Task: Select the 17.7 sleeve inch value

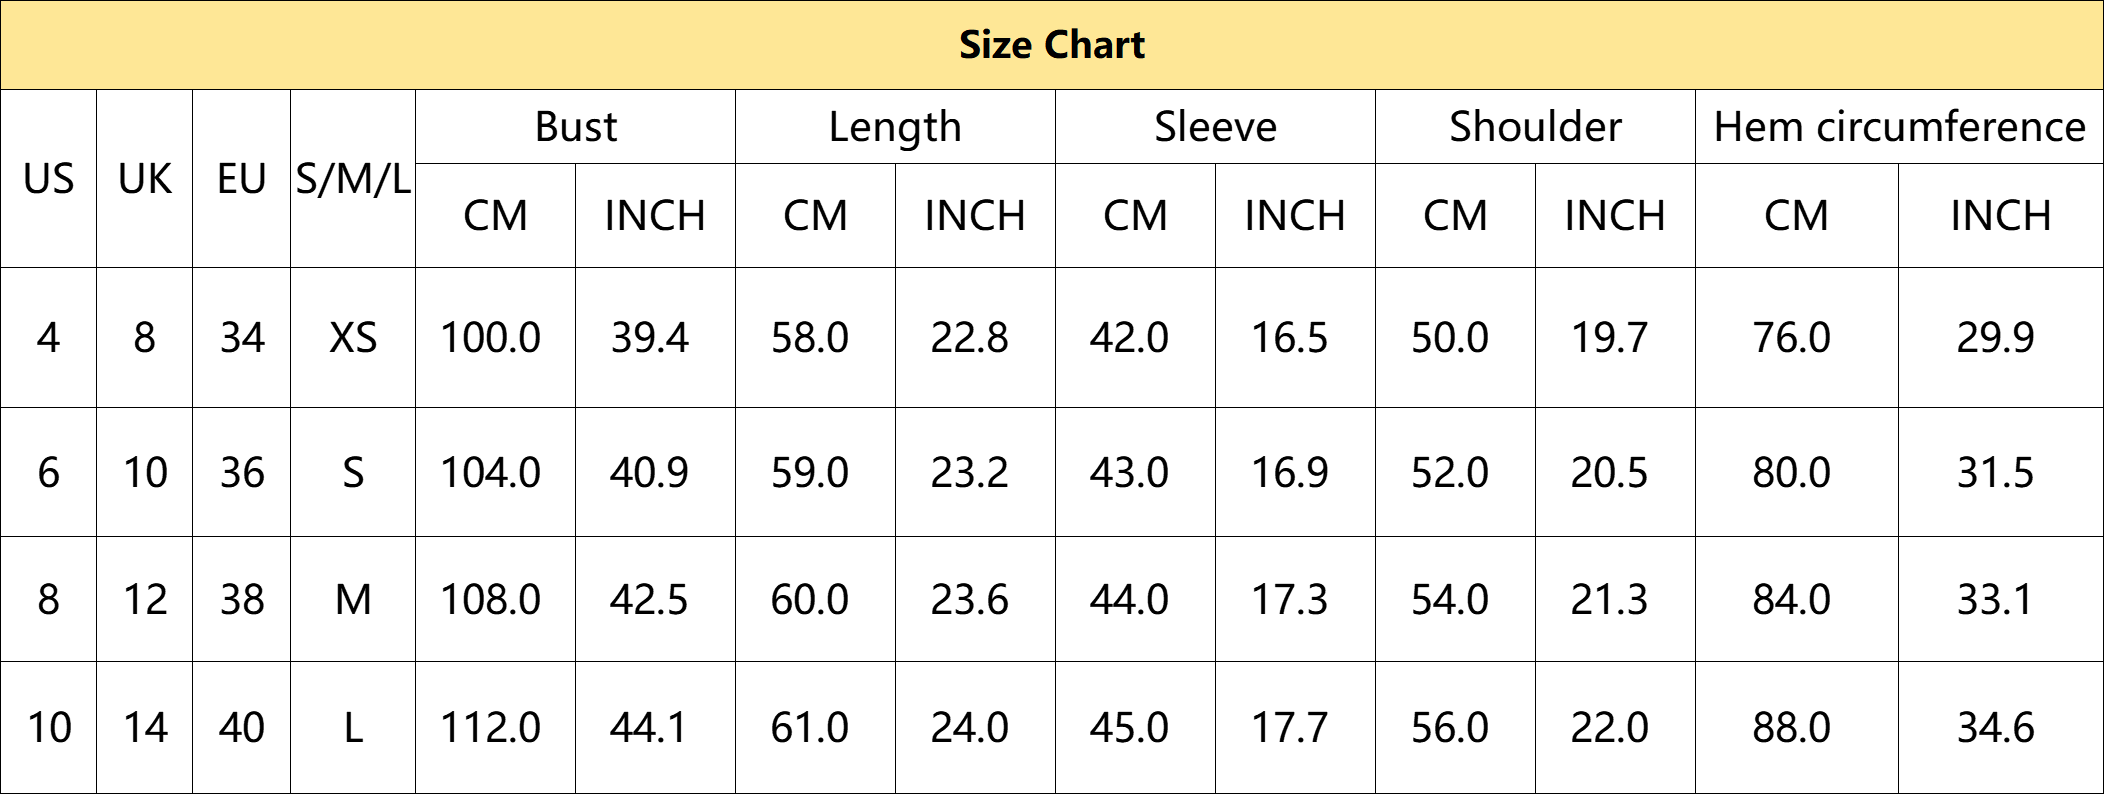Action: [x=1290, y=728]
